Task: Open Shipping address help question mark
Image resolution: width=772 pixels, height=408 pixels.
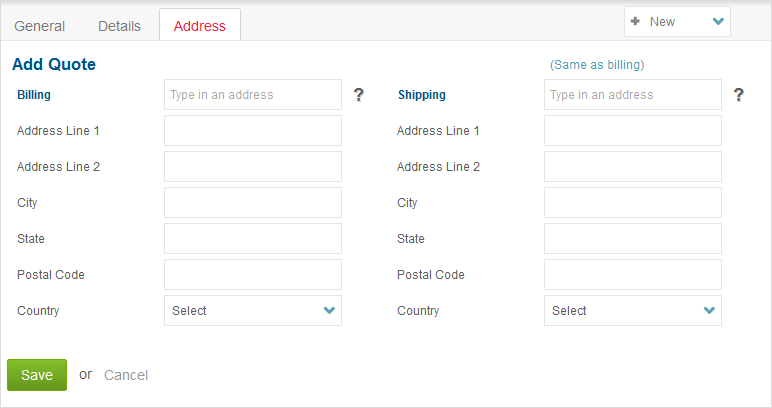Action: [739, 94]
